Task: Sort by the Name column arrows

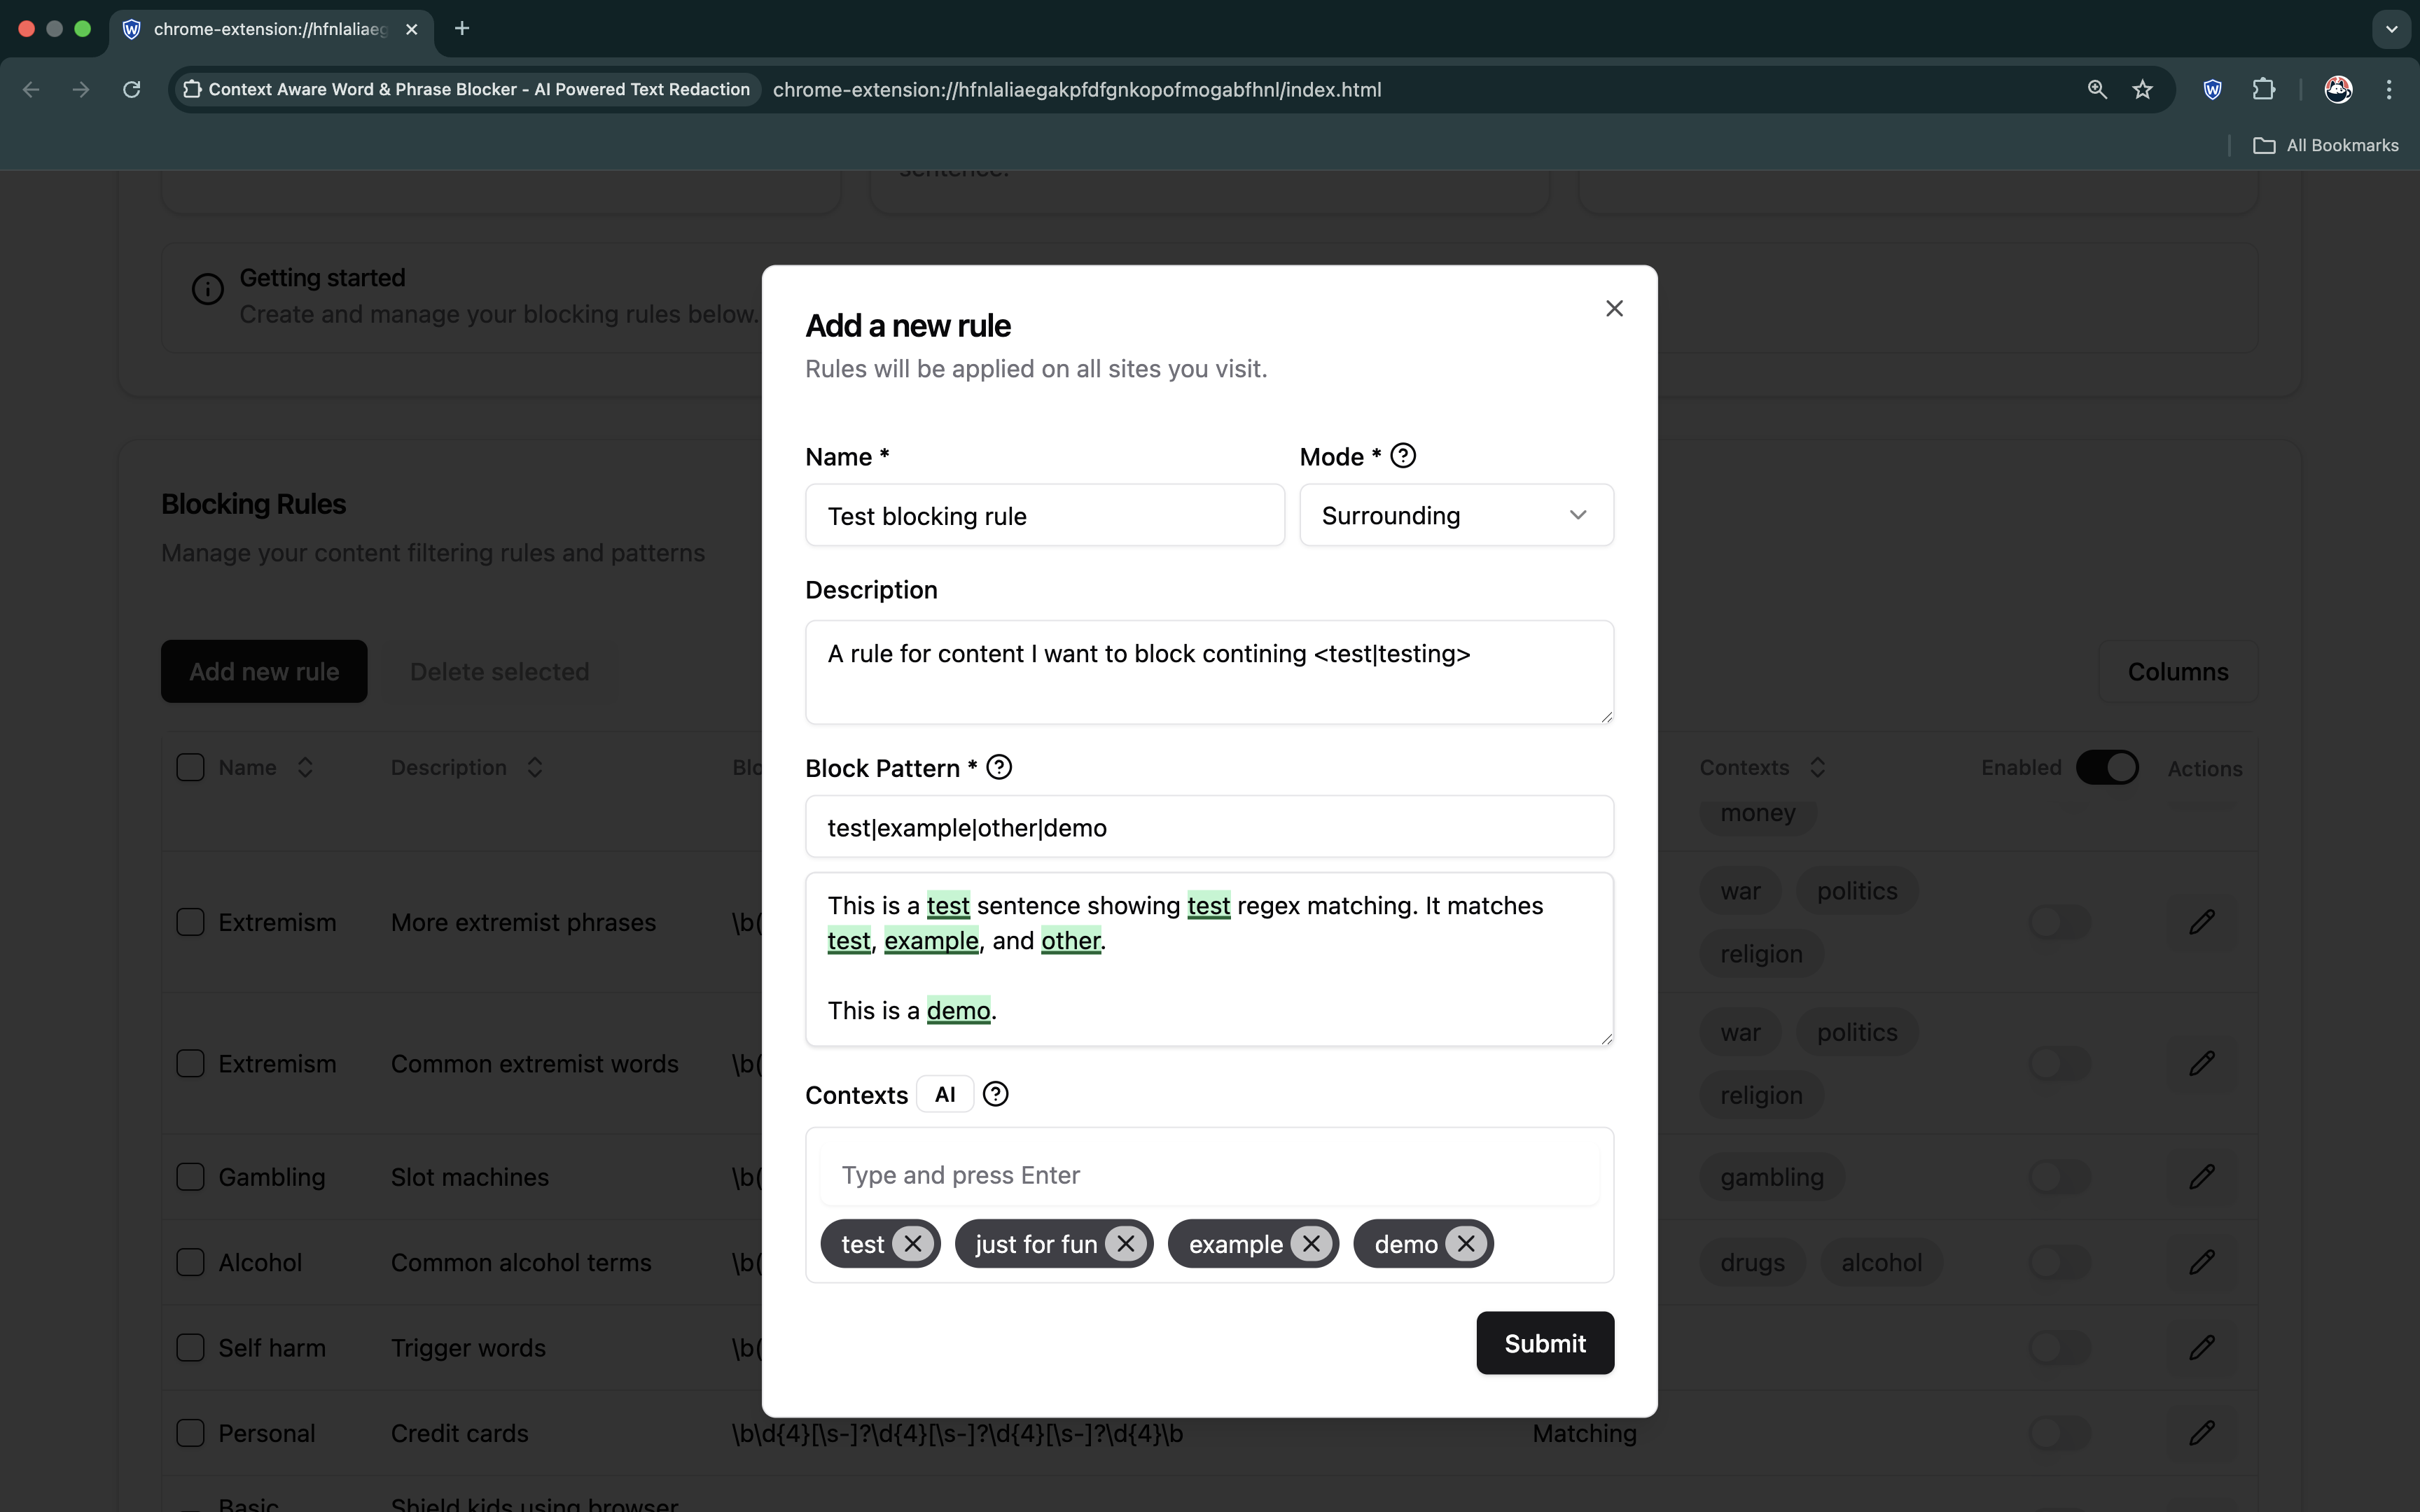Action: pyautogui.click(x=305, y=767)
